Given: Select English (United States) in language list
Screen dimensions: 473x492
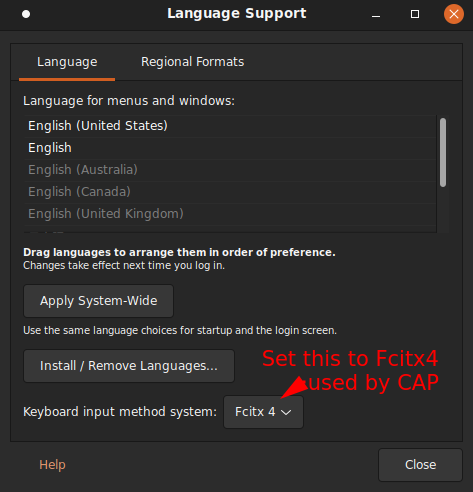Looking at the screenshot, I should tap(230, 126).
